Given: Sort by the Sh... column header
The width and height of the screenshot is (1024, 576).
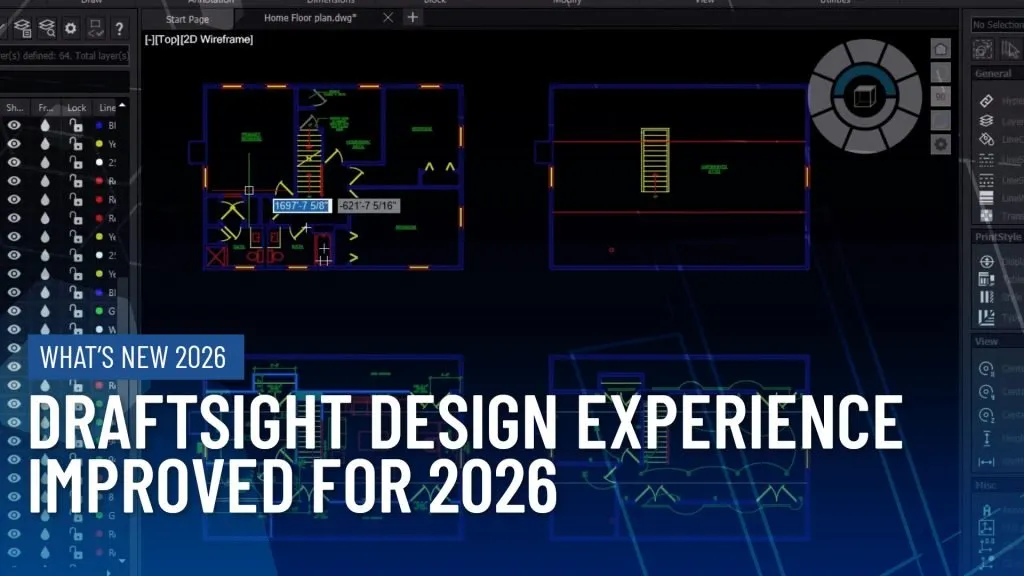Looking at the screenshot, I should [14, 107].
